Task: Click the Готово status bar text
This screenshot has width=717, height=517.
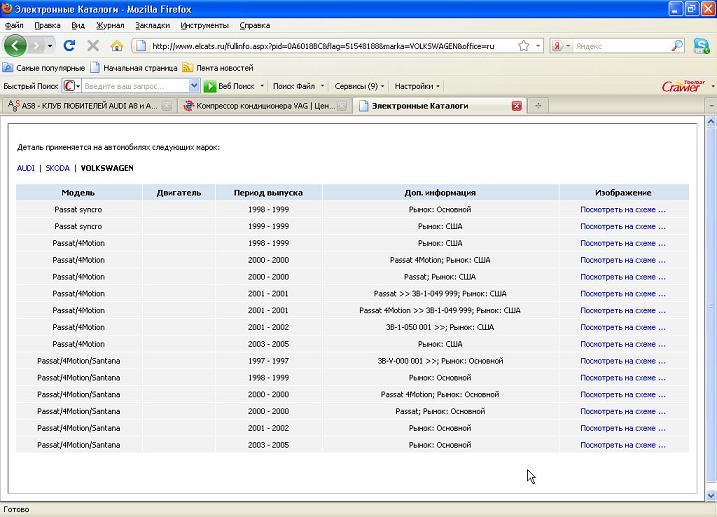Action: (x=16, y=509)
